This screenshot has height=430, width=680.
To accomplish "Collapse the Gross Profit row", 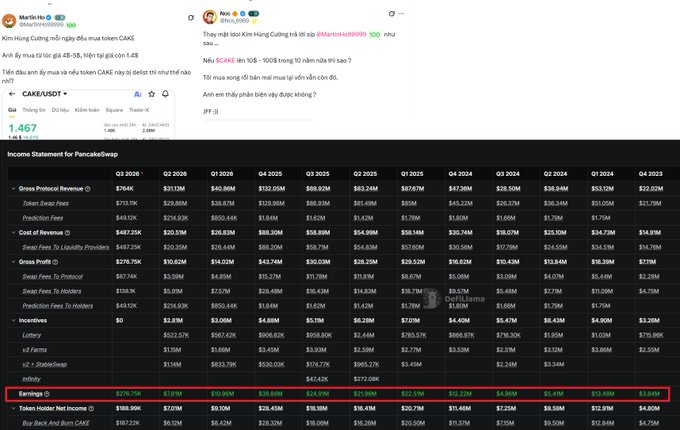I will click(x=13, y=262).
